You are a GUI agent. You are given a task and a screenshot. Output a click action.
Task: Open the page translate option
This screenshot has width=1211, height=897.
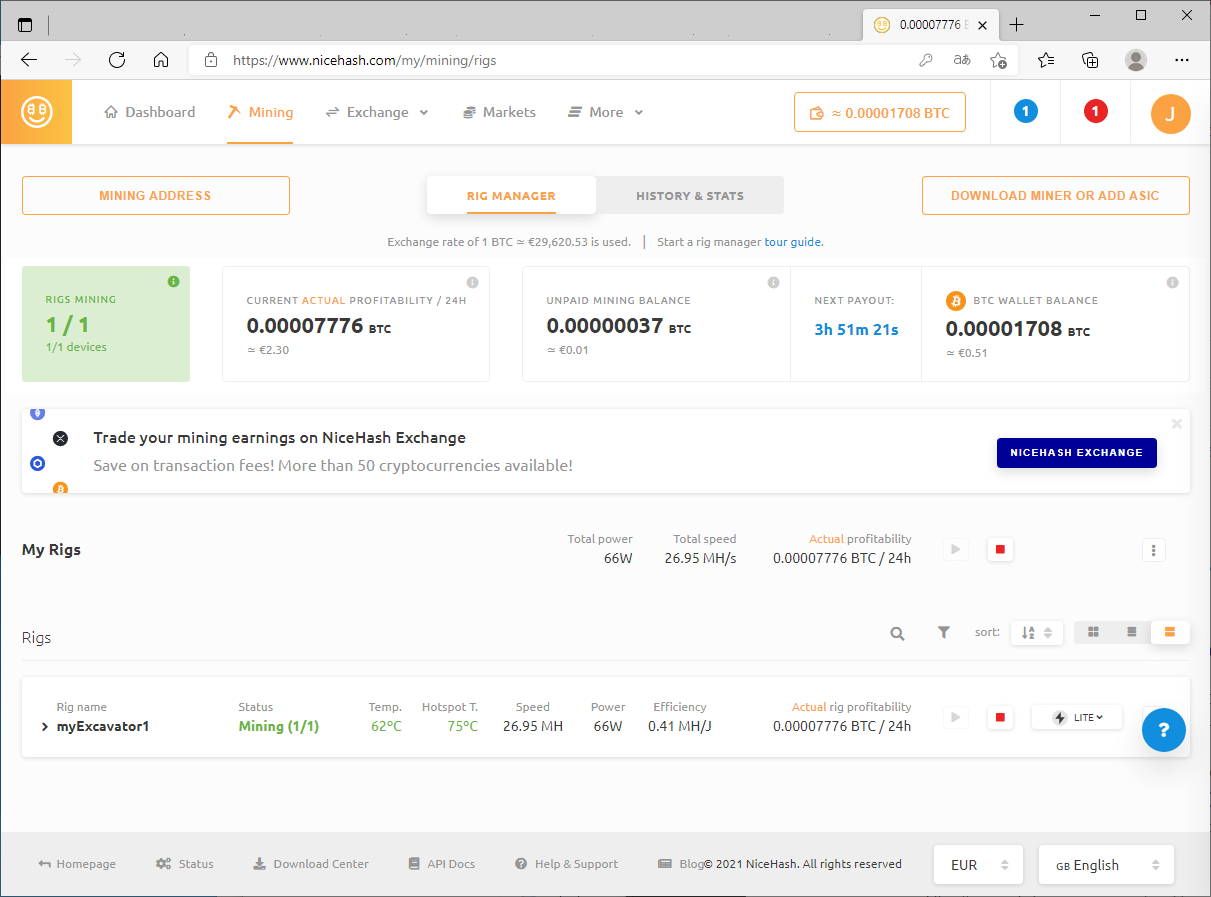tap(962, 60)
